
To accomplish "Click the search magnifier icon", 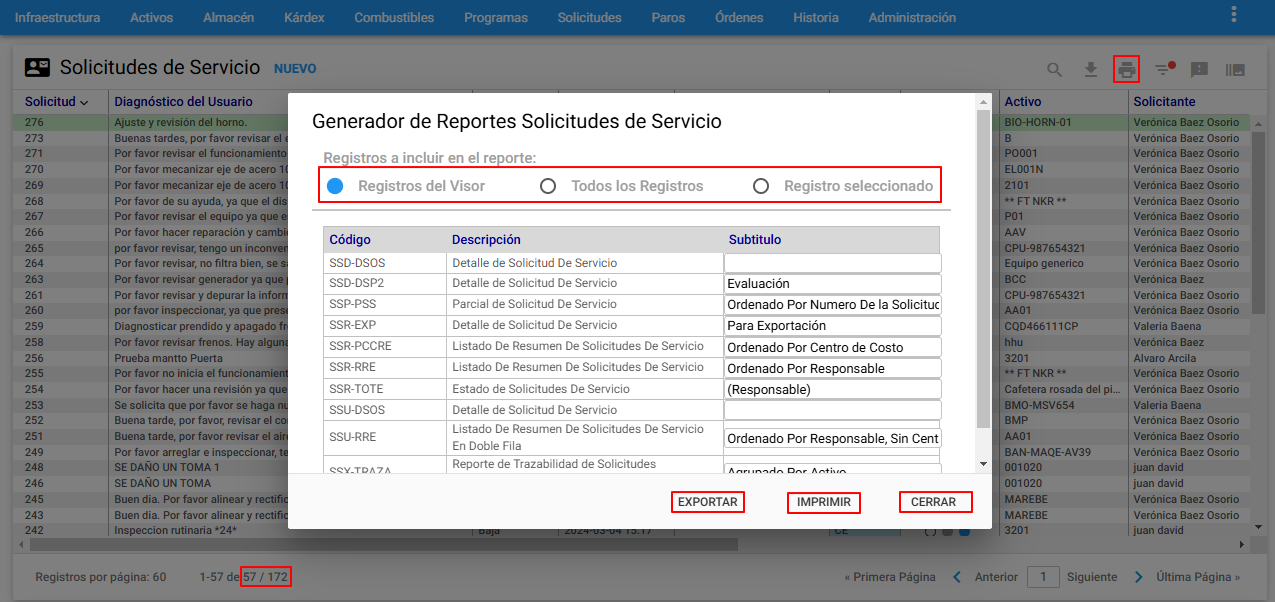I will (x=1055, y=70).
